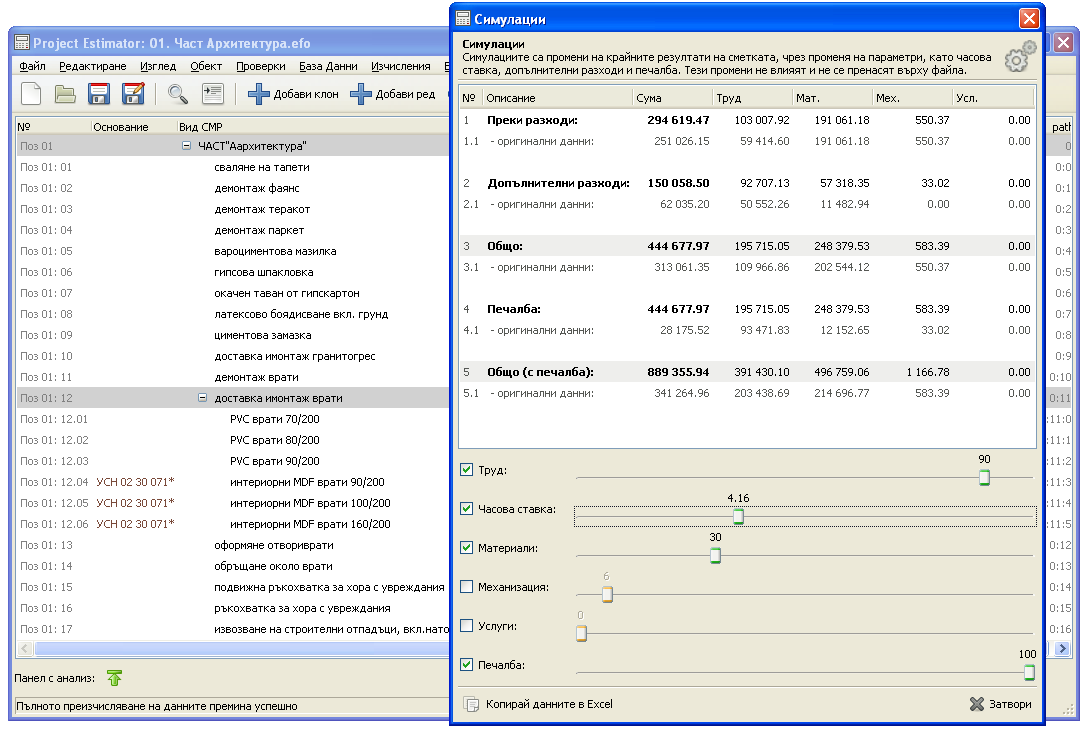Open the Проверки menu

tap(260, 66)
